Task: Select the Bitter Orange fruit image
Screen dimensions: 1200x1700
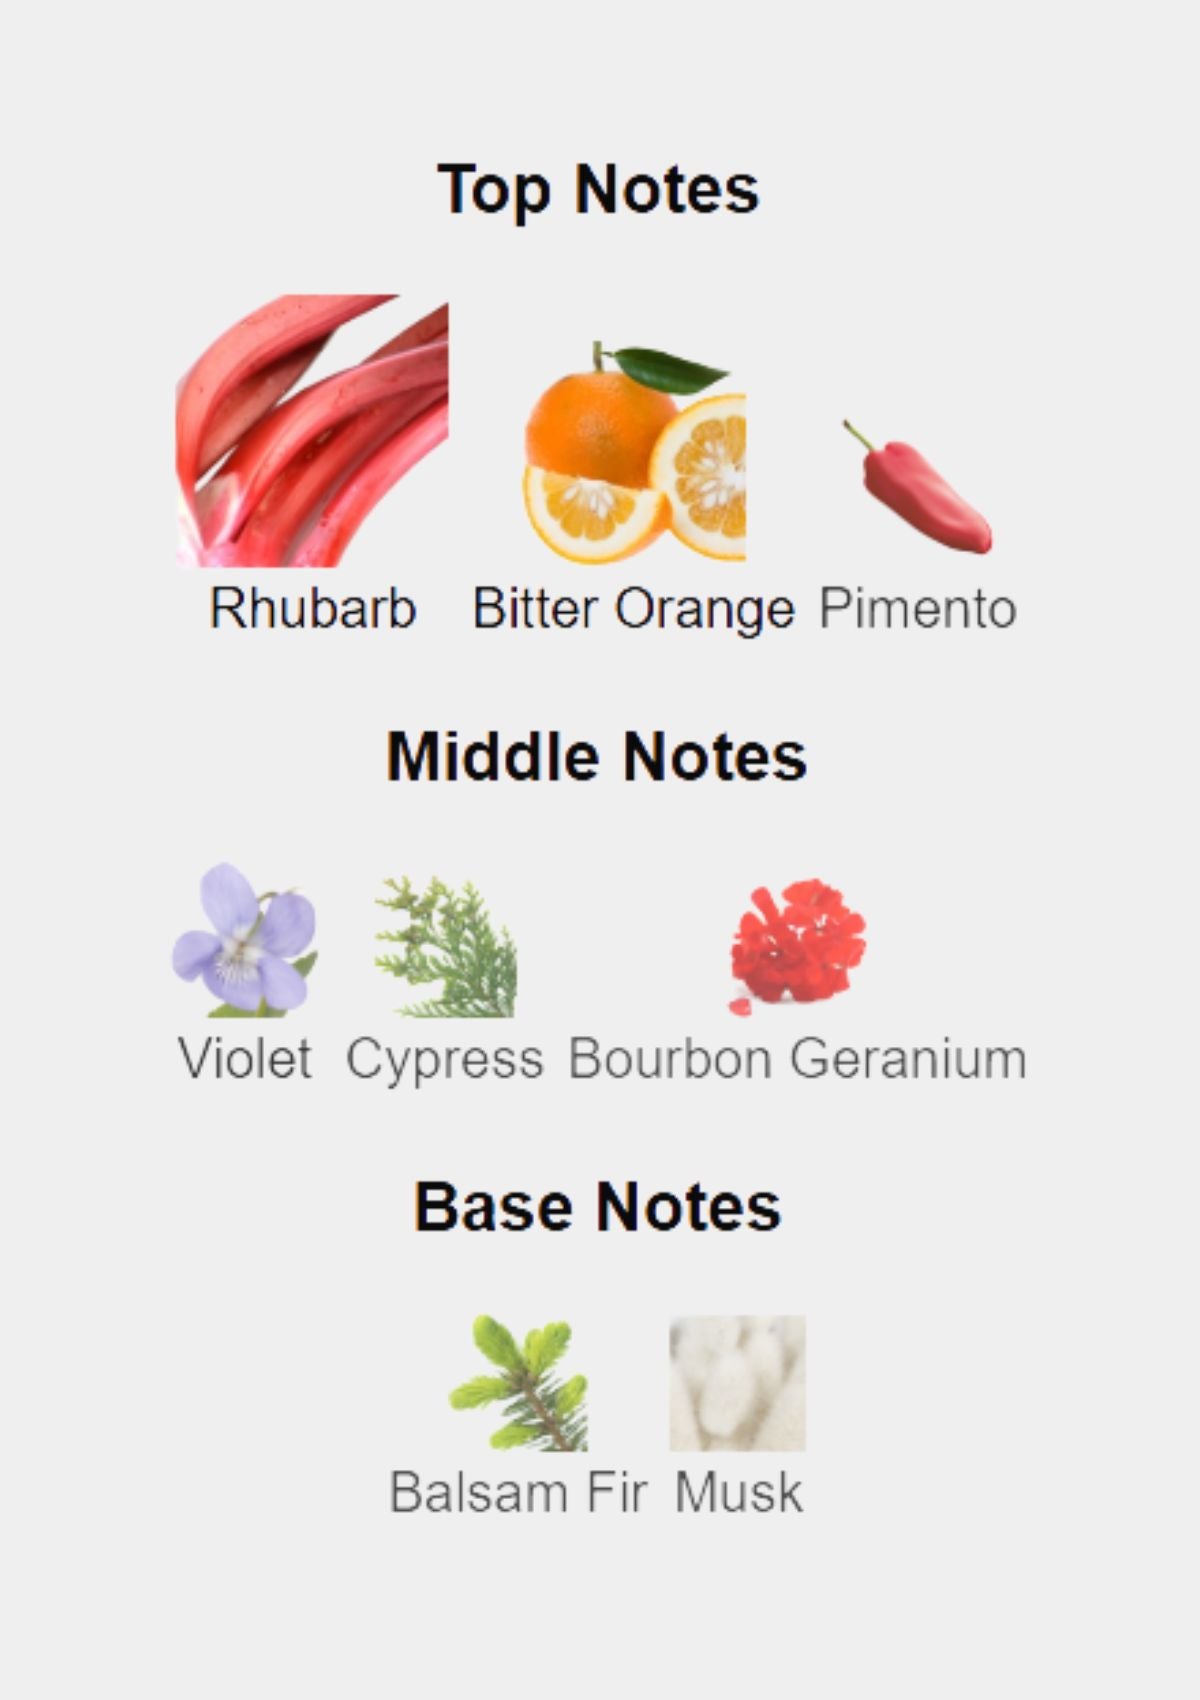Action: click(635, 452)
